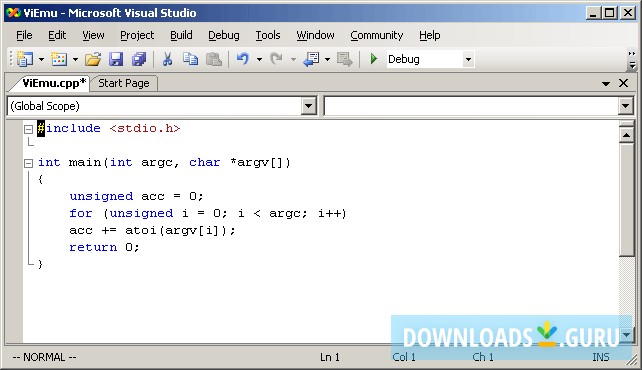Screen dimensions: 642x370
Task: Open the Community menu
Action: coord(377,36)
